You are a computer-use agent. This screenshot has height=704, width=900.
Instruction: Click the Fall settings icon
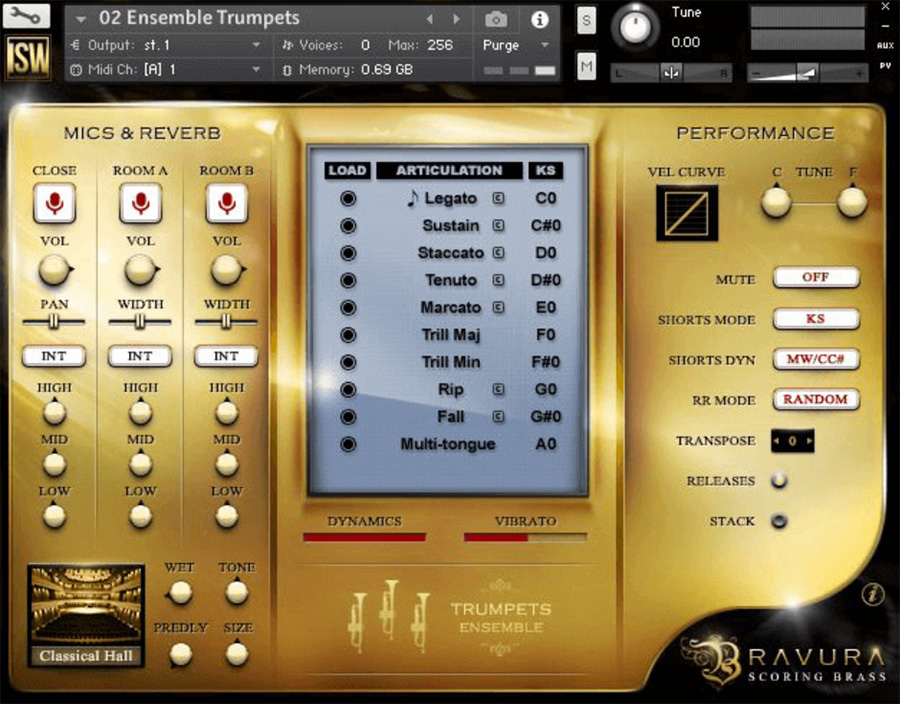click(x=498, y=417)
